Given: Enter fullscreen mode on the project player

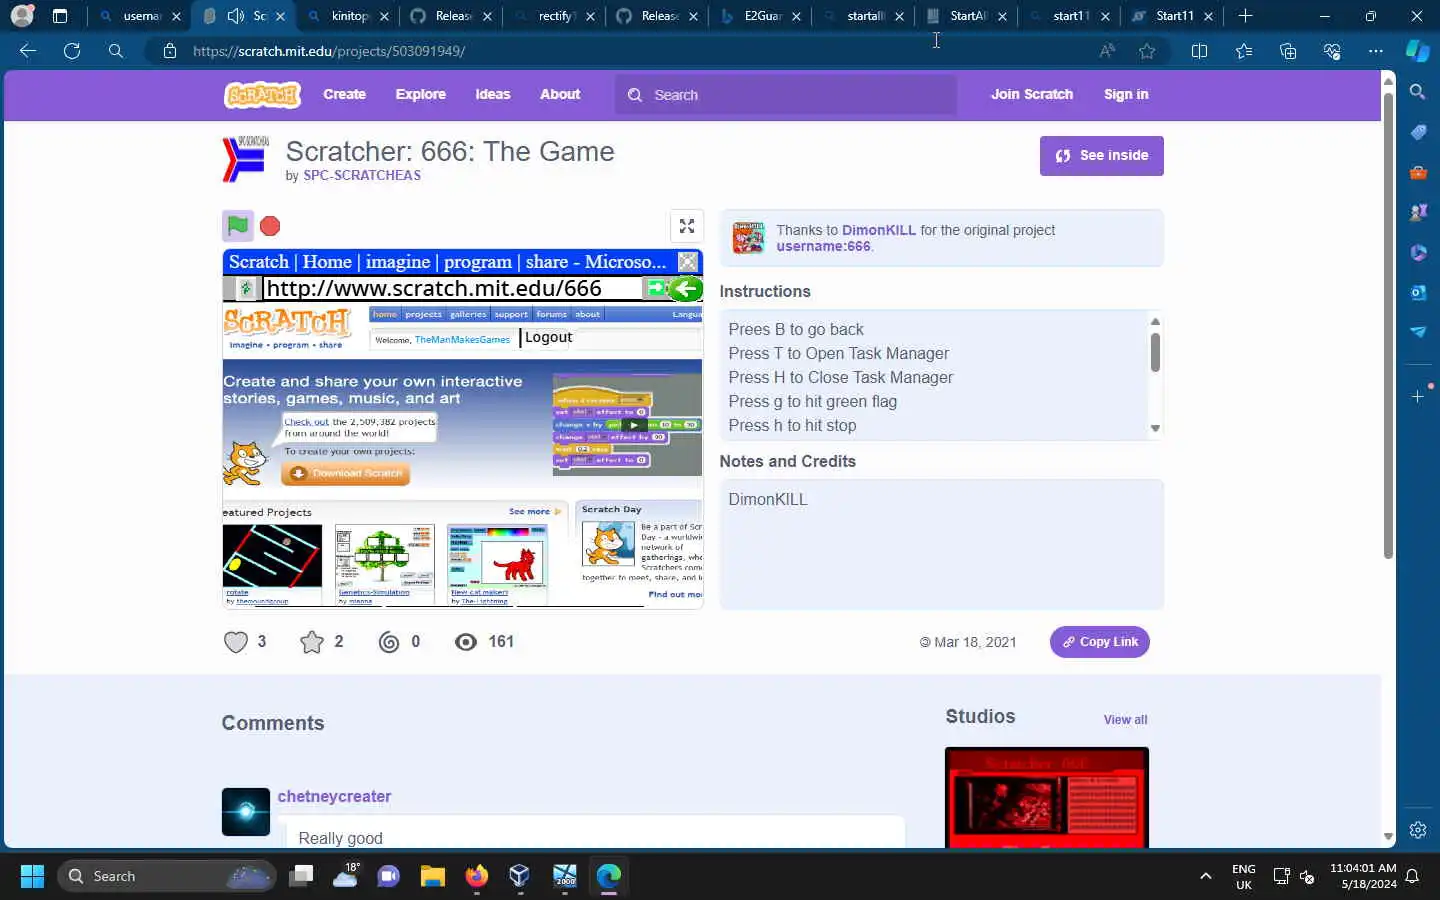Looking at the screenshot, I should point(687,226).
